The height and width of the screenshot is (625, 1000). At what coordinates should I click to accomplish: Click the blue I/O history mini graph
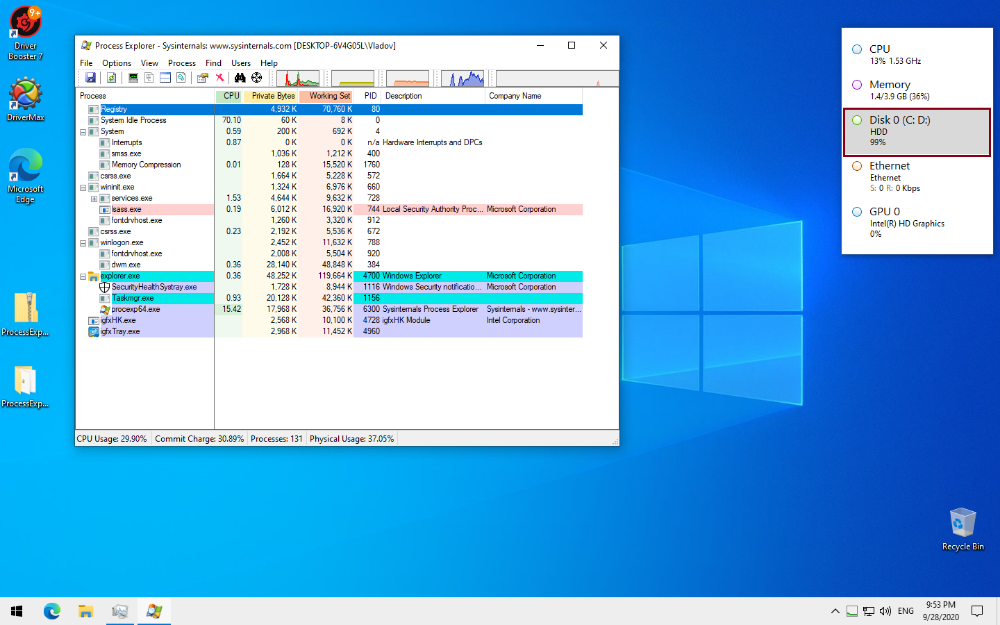(463, 78)
